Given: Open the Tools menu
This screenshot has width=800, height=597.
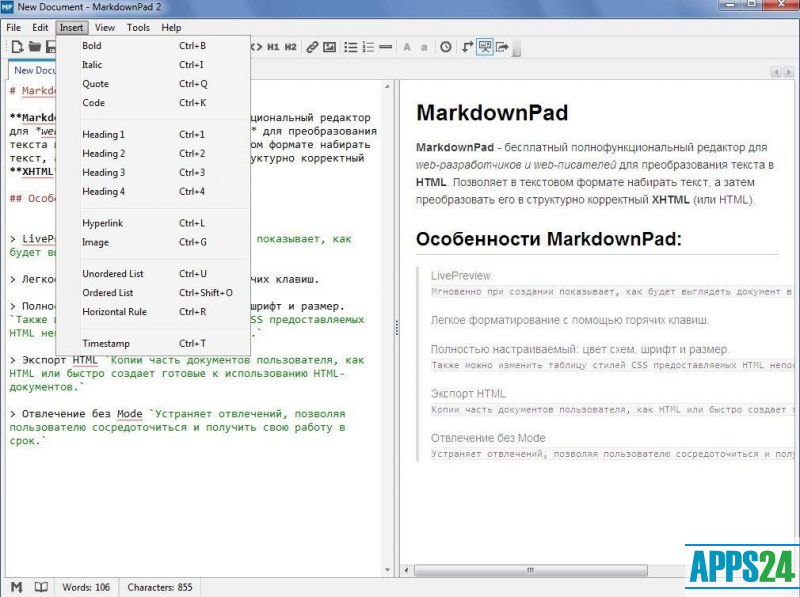Looking at the screenshot, I should [x=138, y=28].
